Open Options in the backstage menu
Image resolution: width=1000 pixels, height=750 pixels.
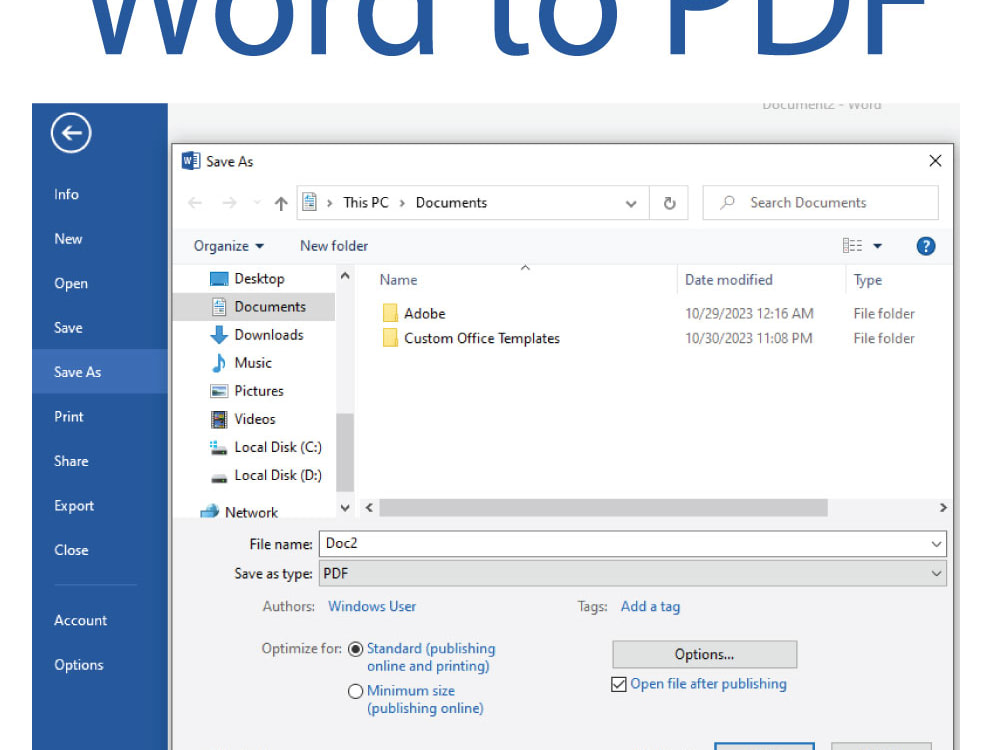click(x=78, y=665)
